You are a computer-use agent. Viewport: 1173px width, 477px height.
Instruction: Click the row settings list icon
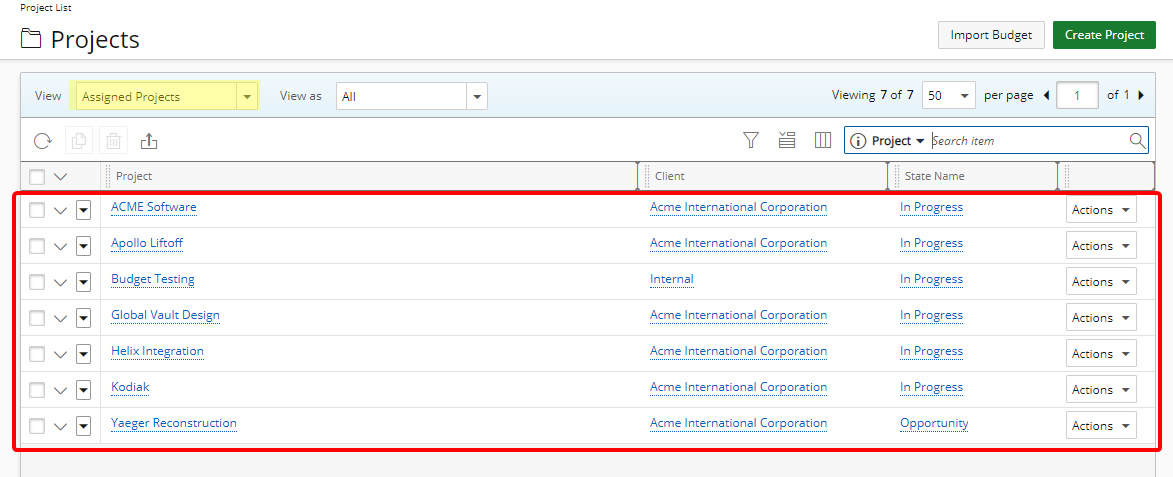tap(787, 141)
